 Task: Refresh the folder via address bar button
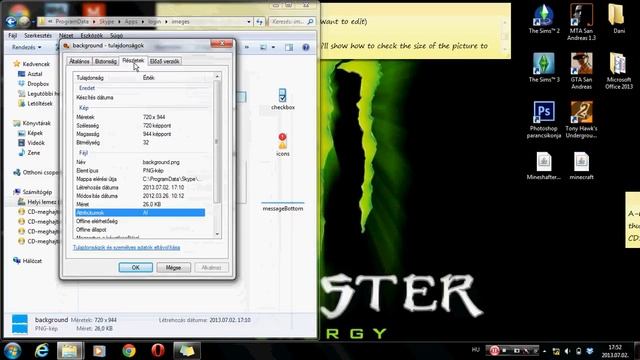pyautogui.click(x=260, y=22)
